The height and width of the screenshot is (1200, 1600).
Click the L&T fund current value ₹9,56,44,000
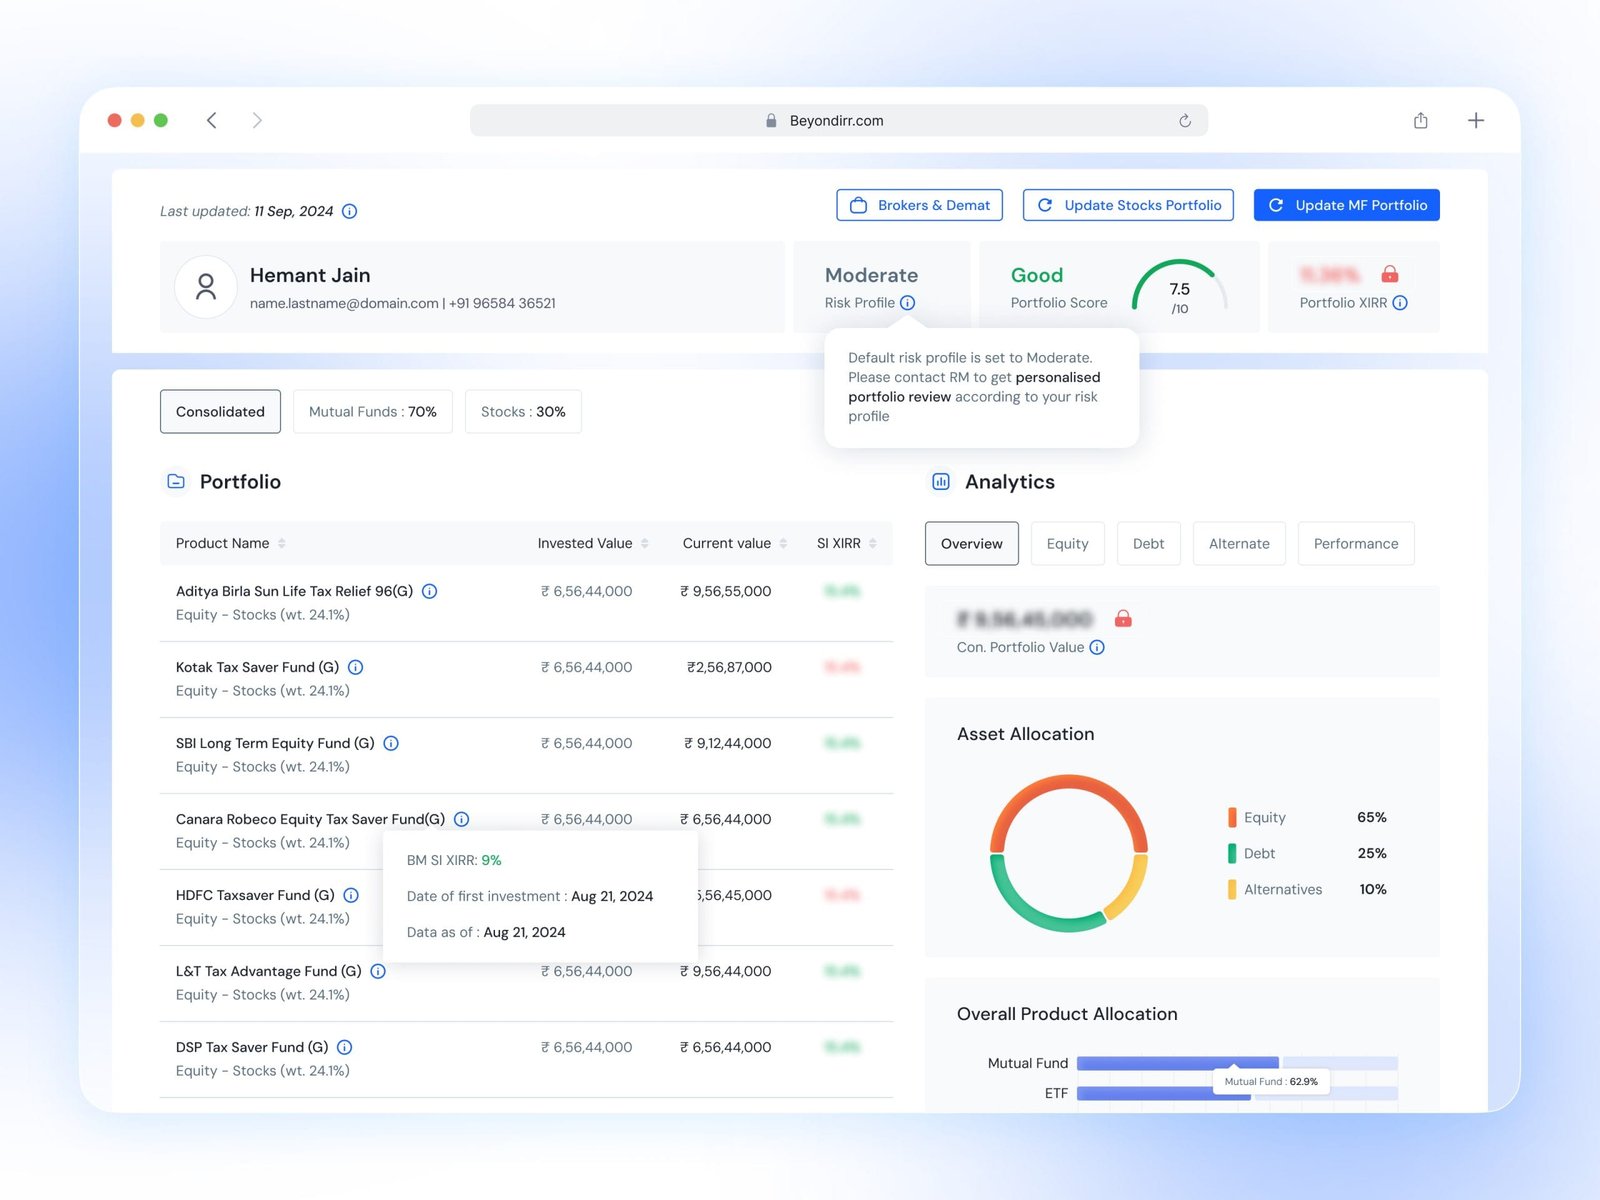pyautogui.click(x=726, y=971)
